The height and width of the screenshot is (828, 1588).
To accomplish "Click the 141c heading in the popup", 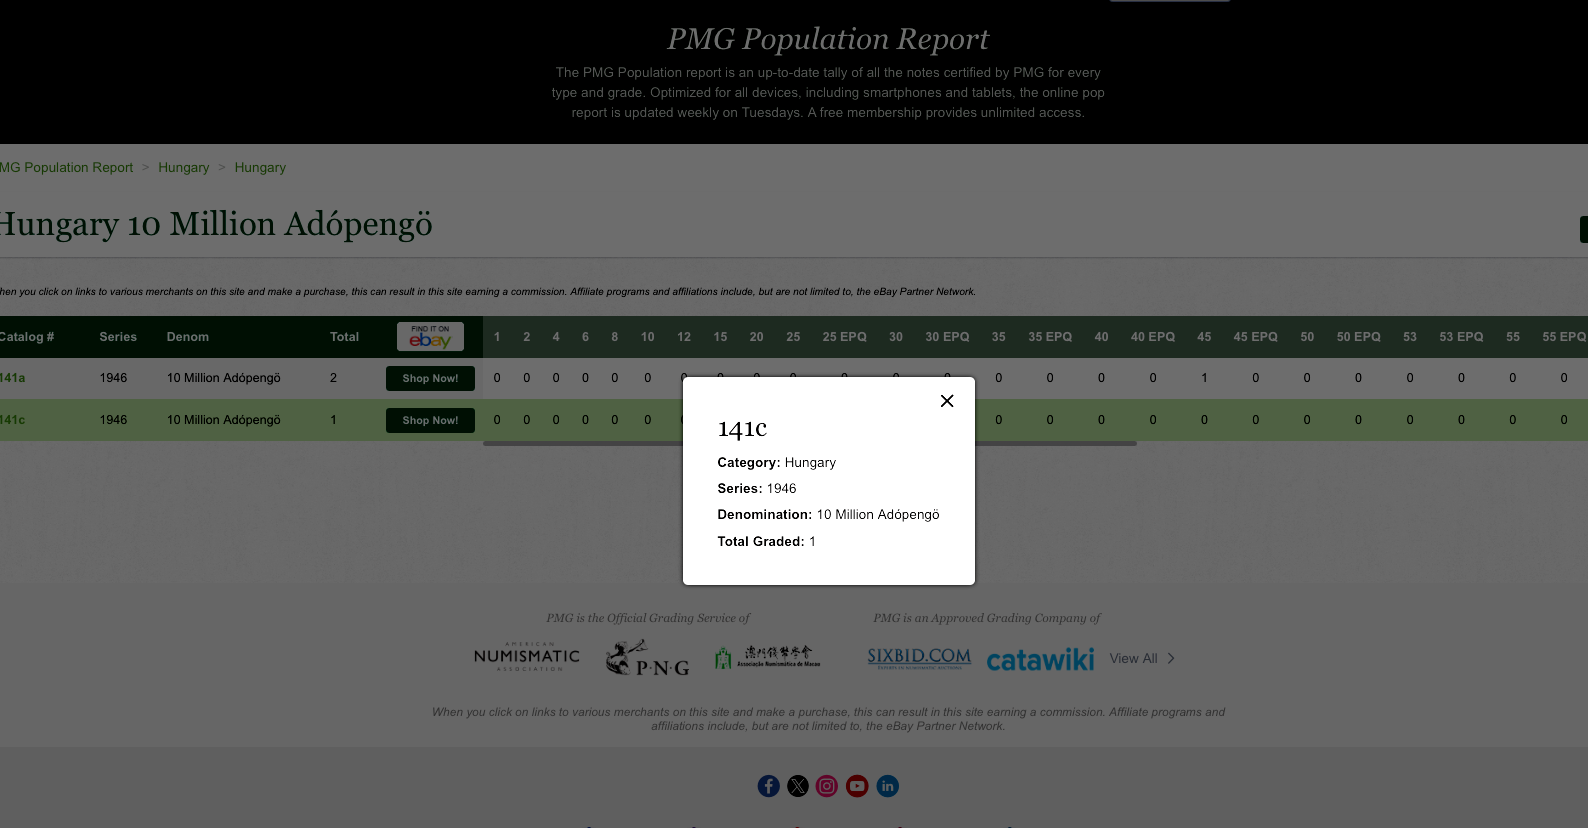I will [x=742, y=429].
